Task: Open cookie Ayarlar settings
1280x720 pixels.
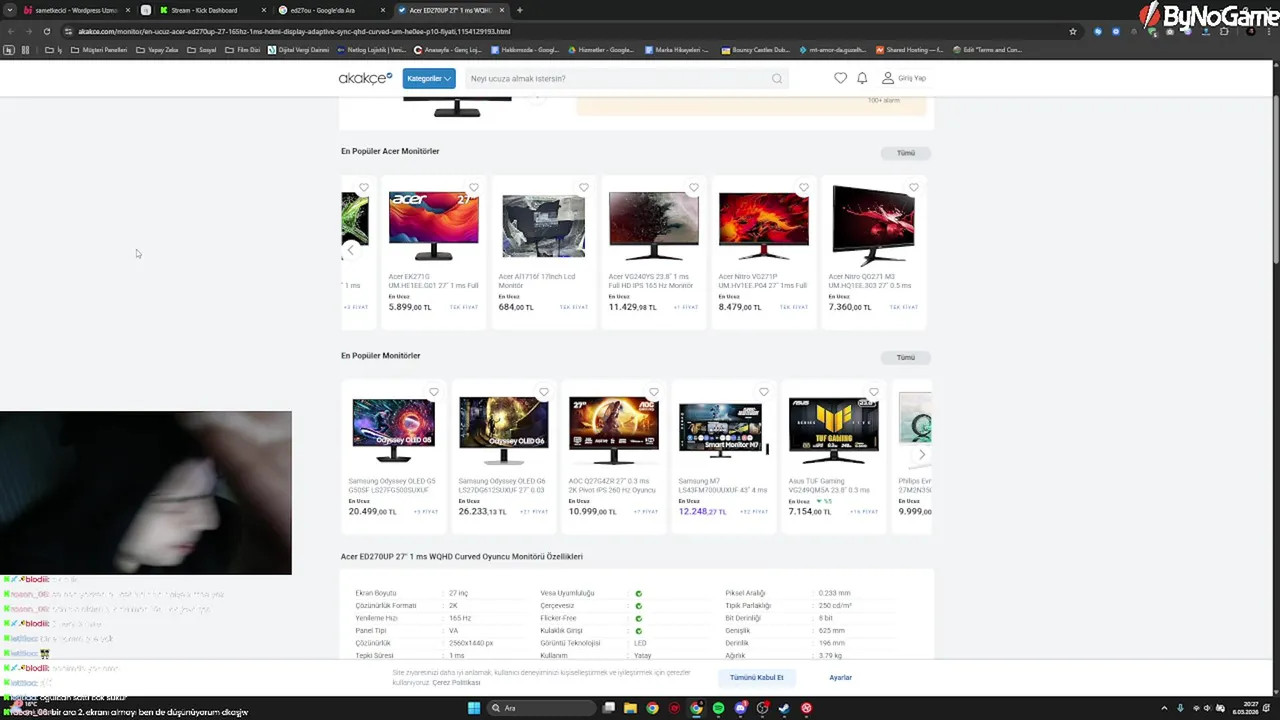Action: 841,677
